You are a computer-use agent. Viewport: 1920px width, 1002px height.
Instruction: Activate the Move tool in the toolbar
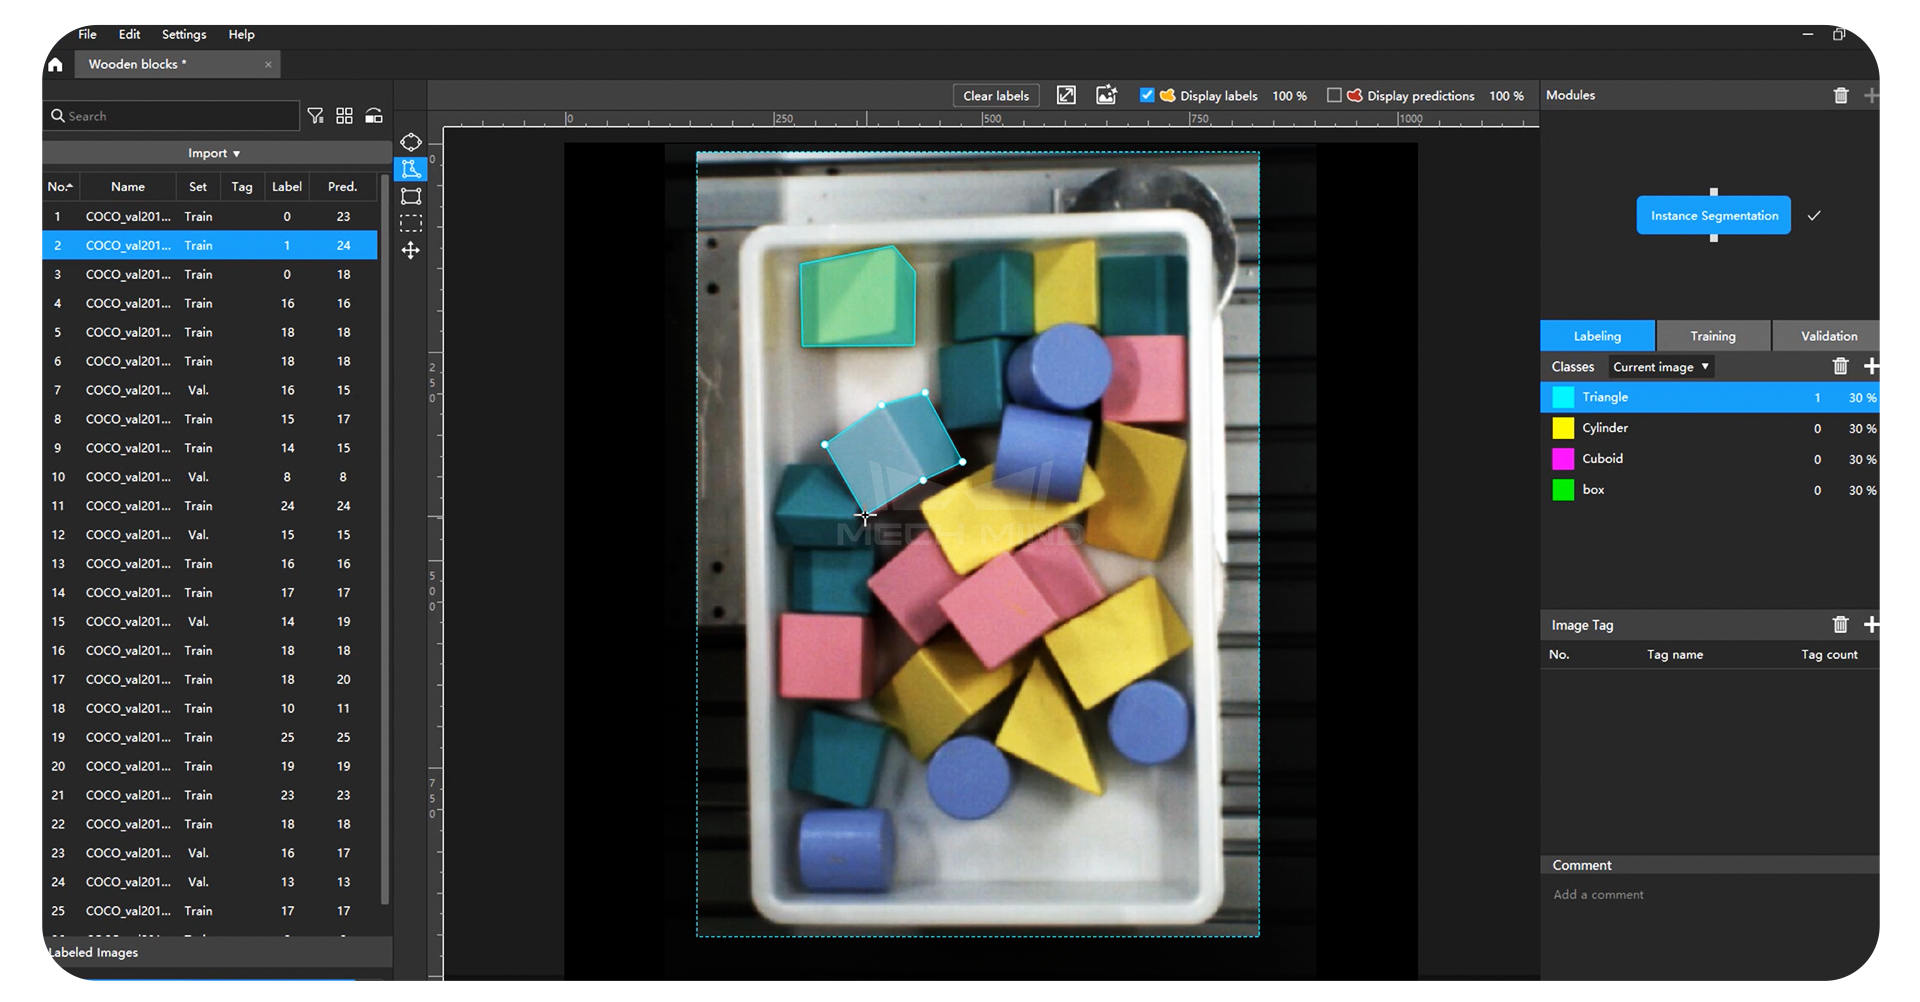[x=411, y=251]
